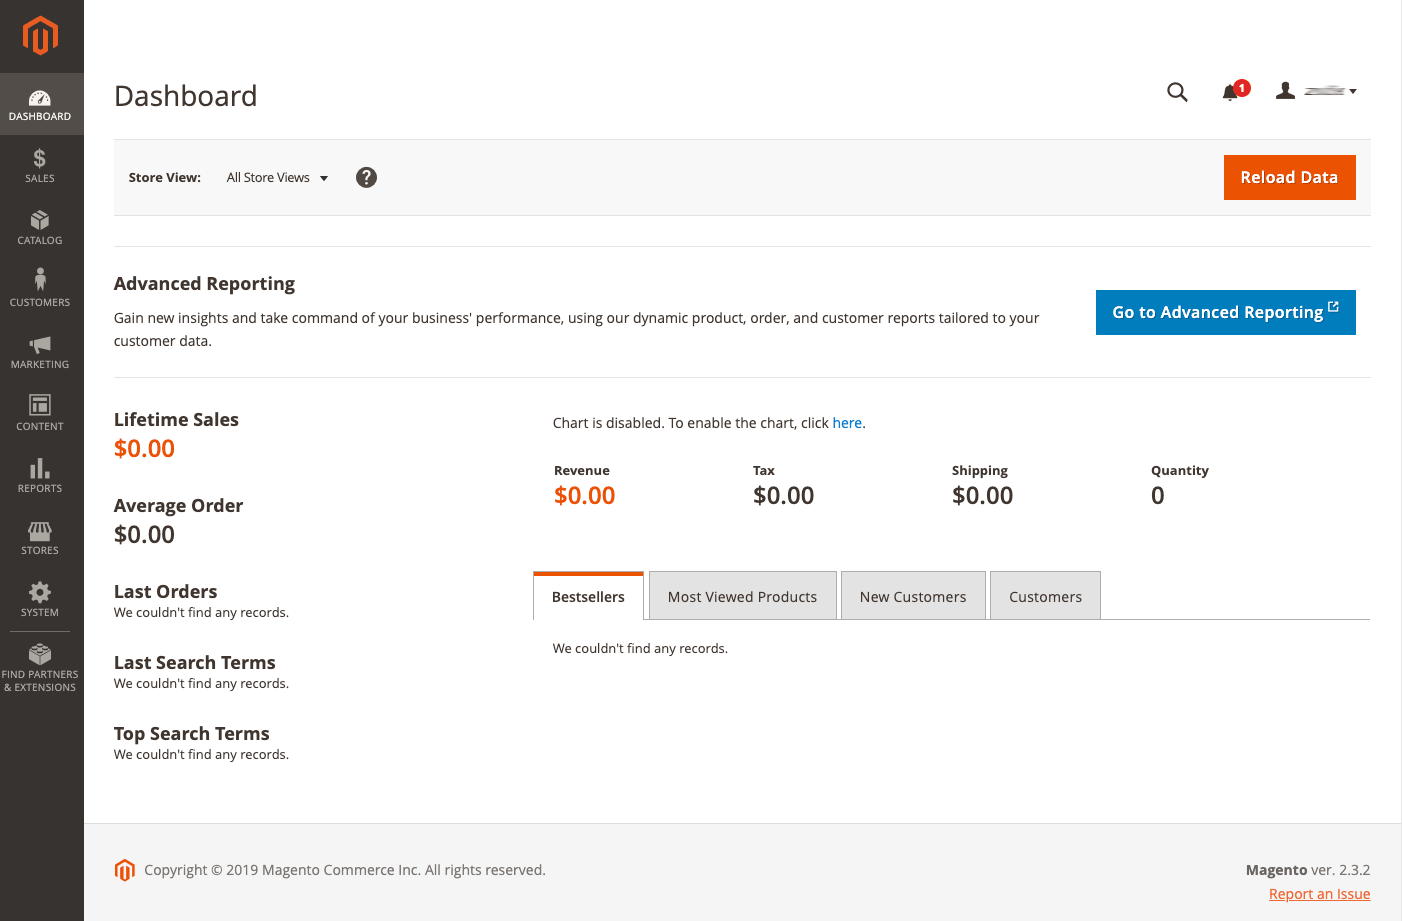Click the Top Search Terms heading
This screenshot has width=1402, height=921.
191,733
